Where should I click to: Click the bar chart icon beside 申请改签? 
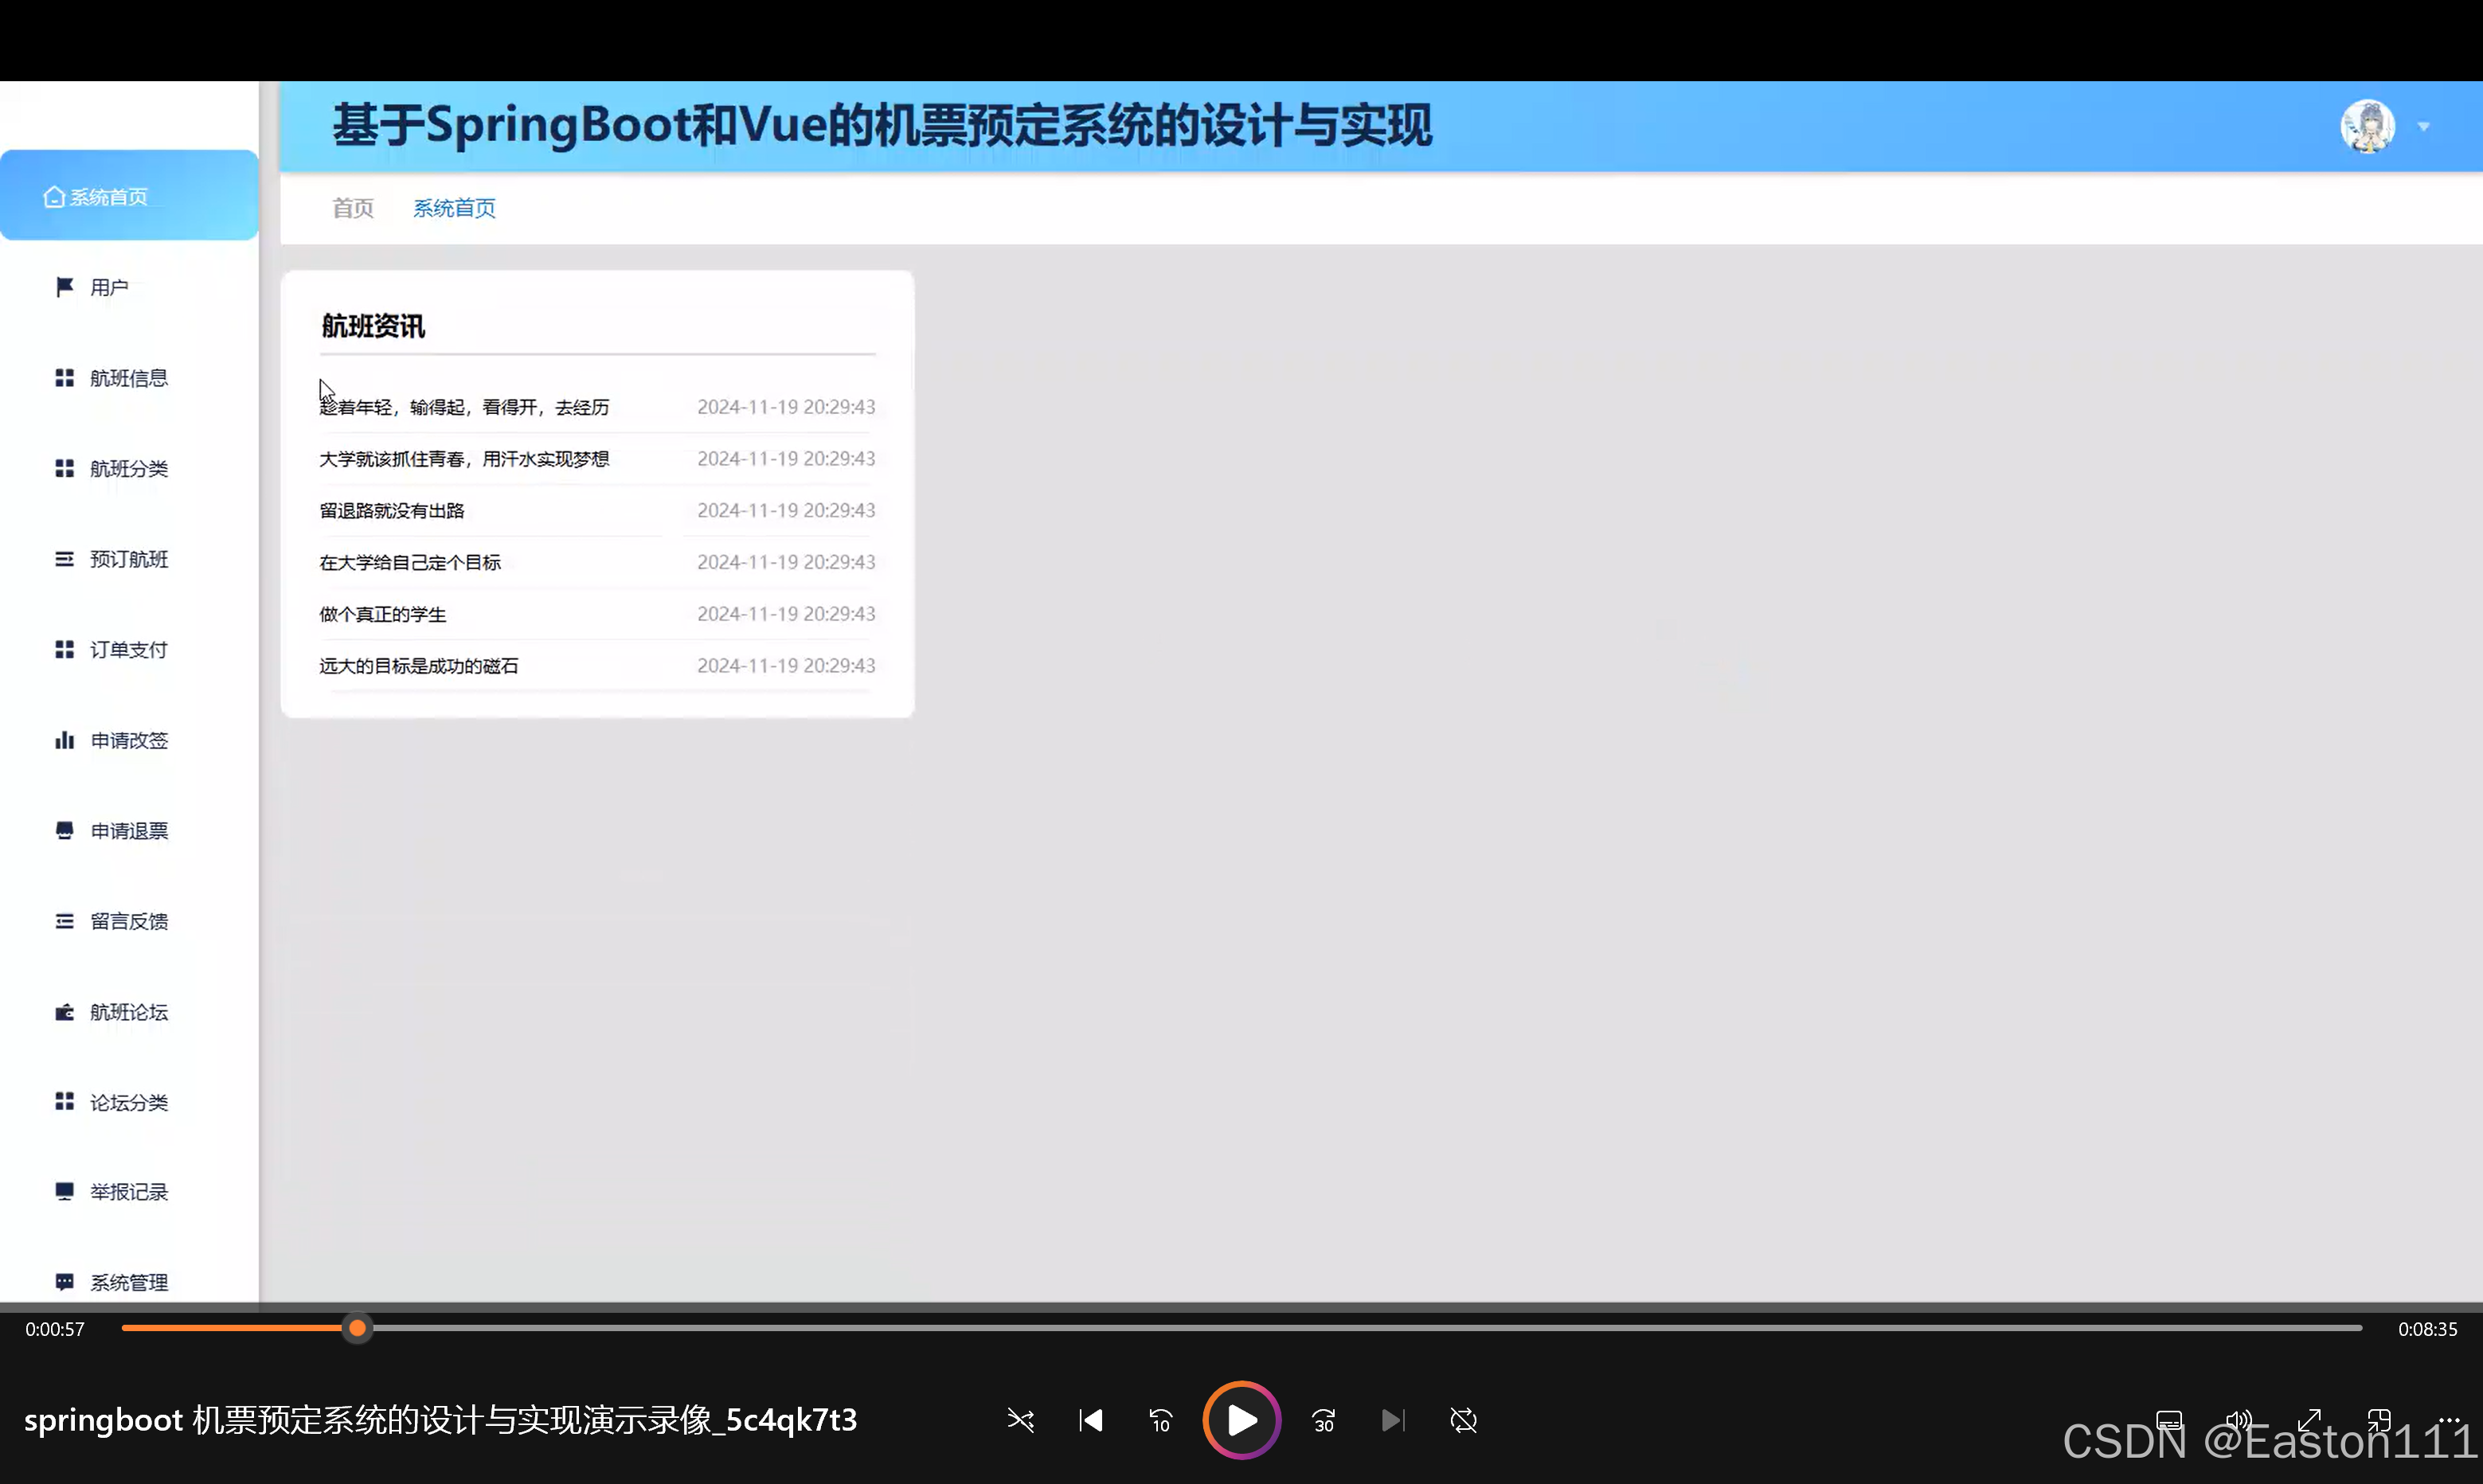tap(64, 740)
